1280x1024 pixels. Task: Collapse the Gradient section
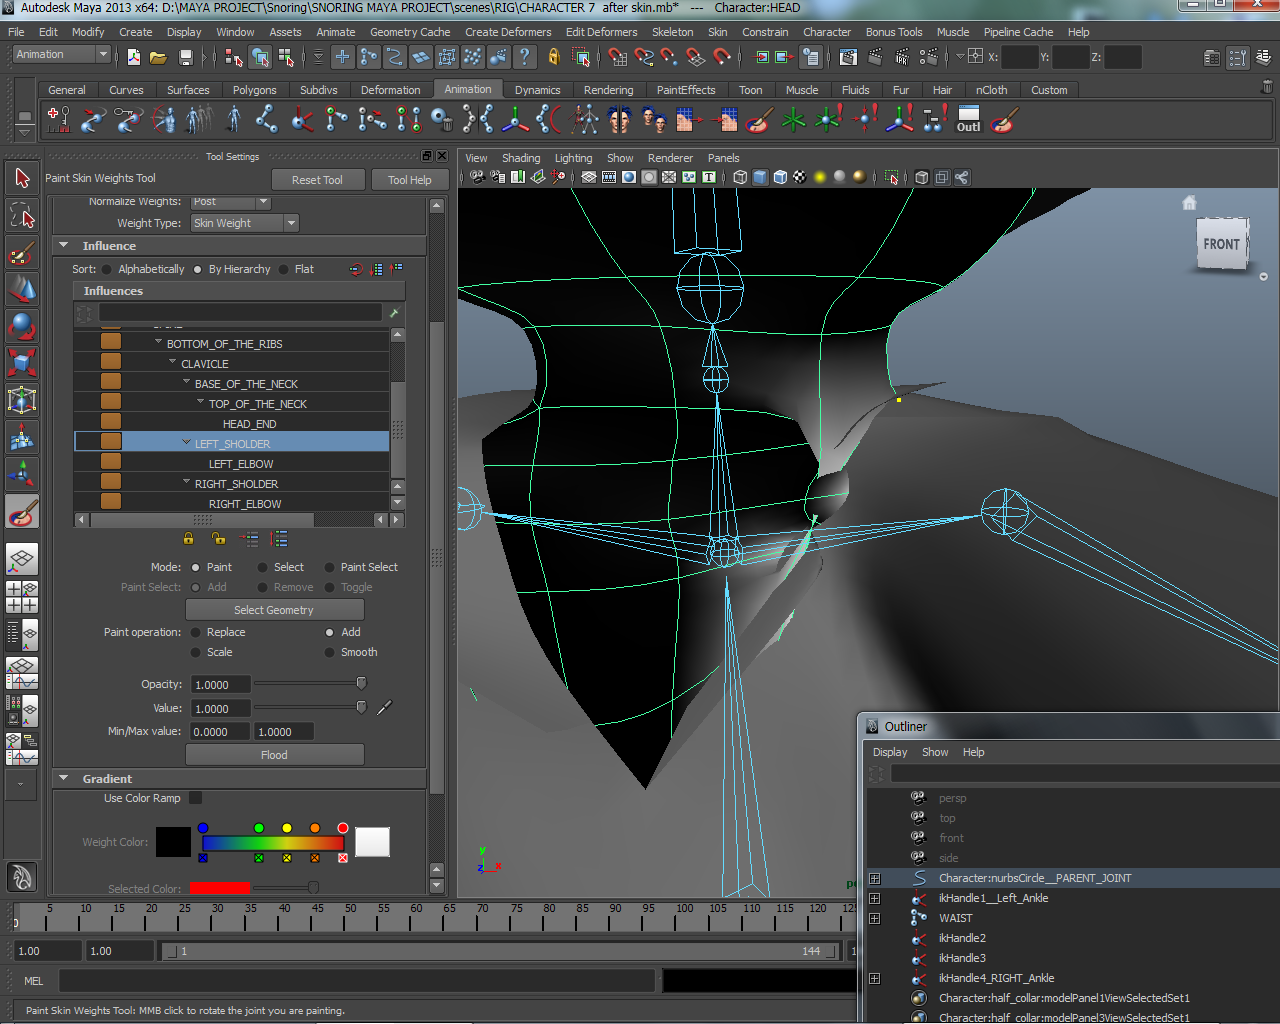click(x=64, y=778)
